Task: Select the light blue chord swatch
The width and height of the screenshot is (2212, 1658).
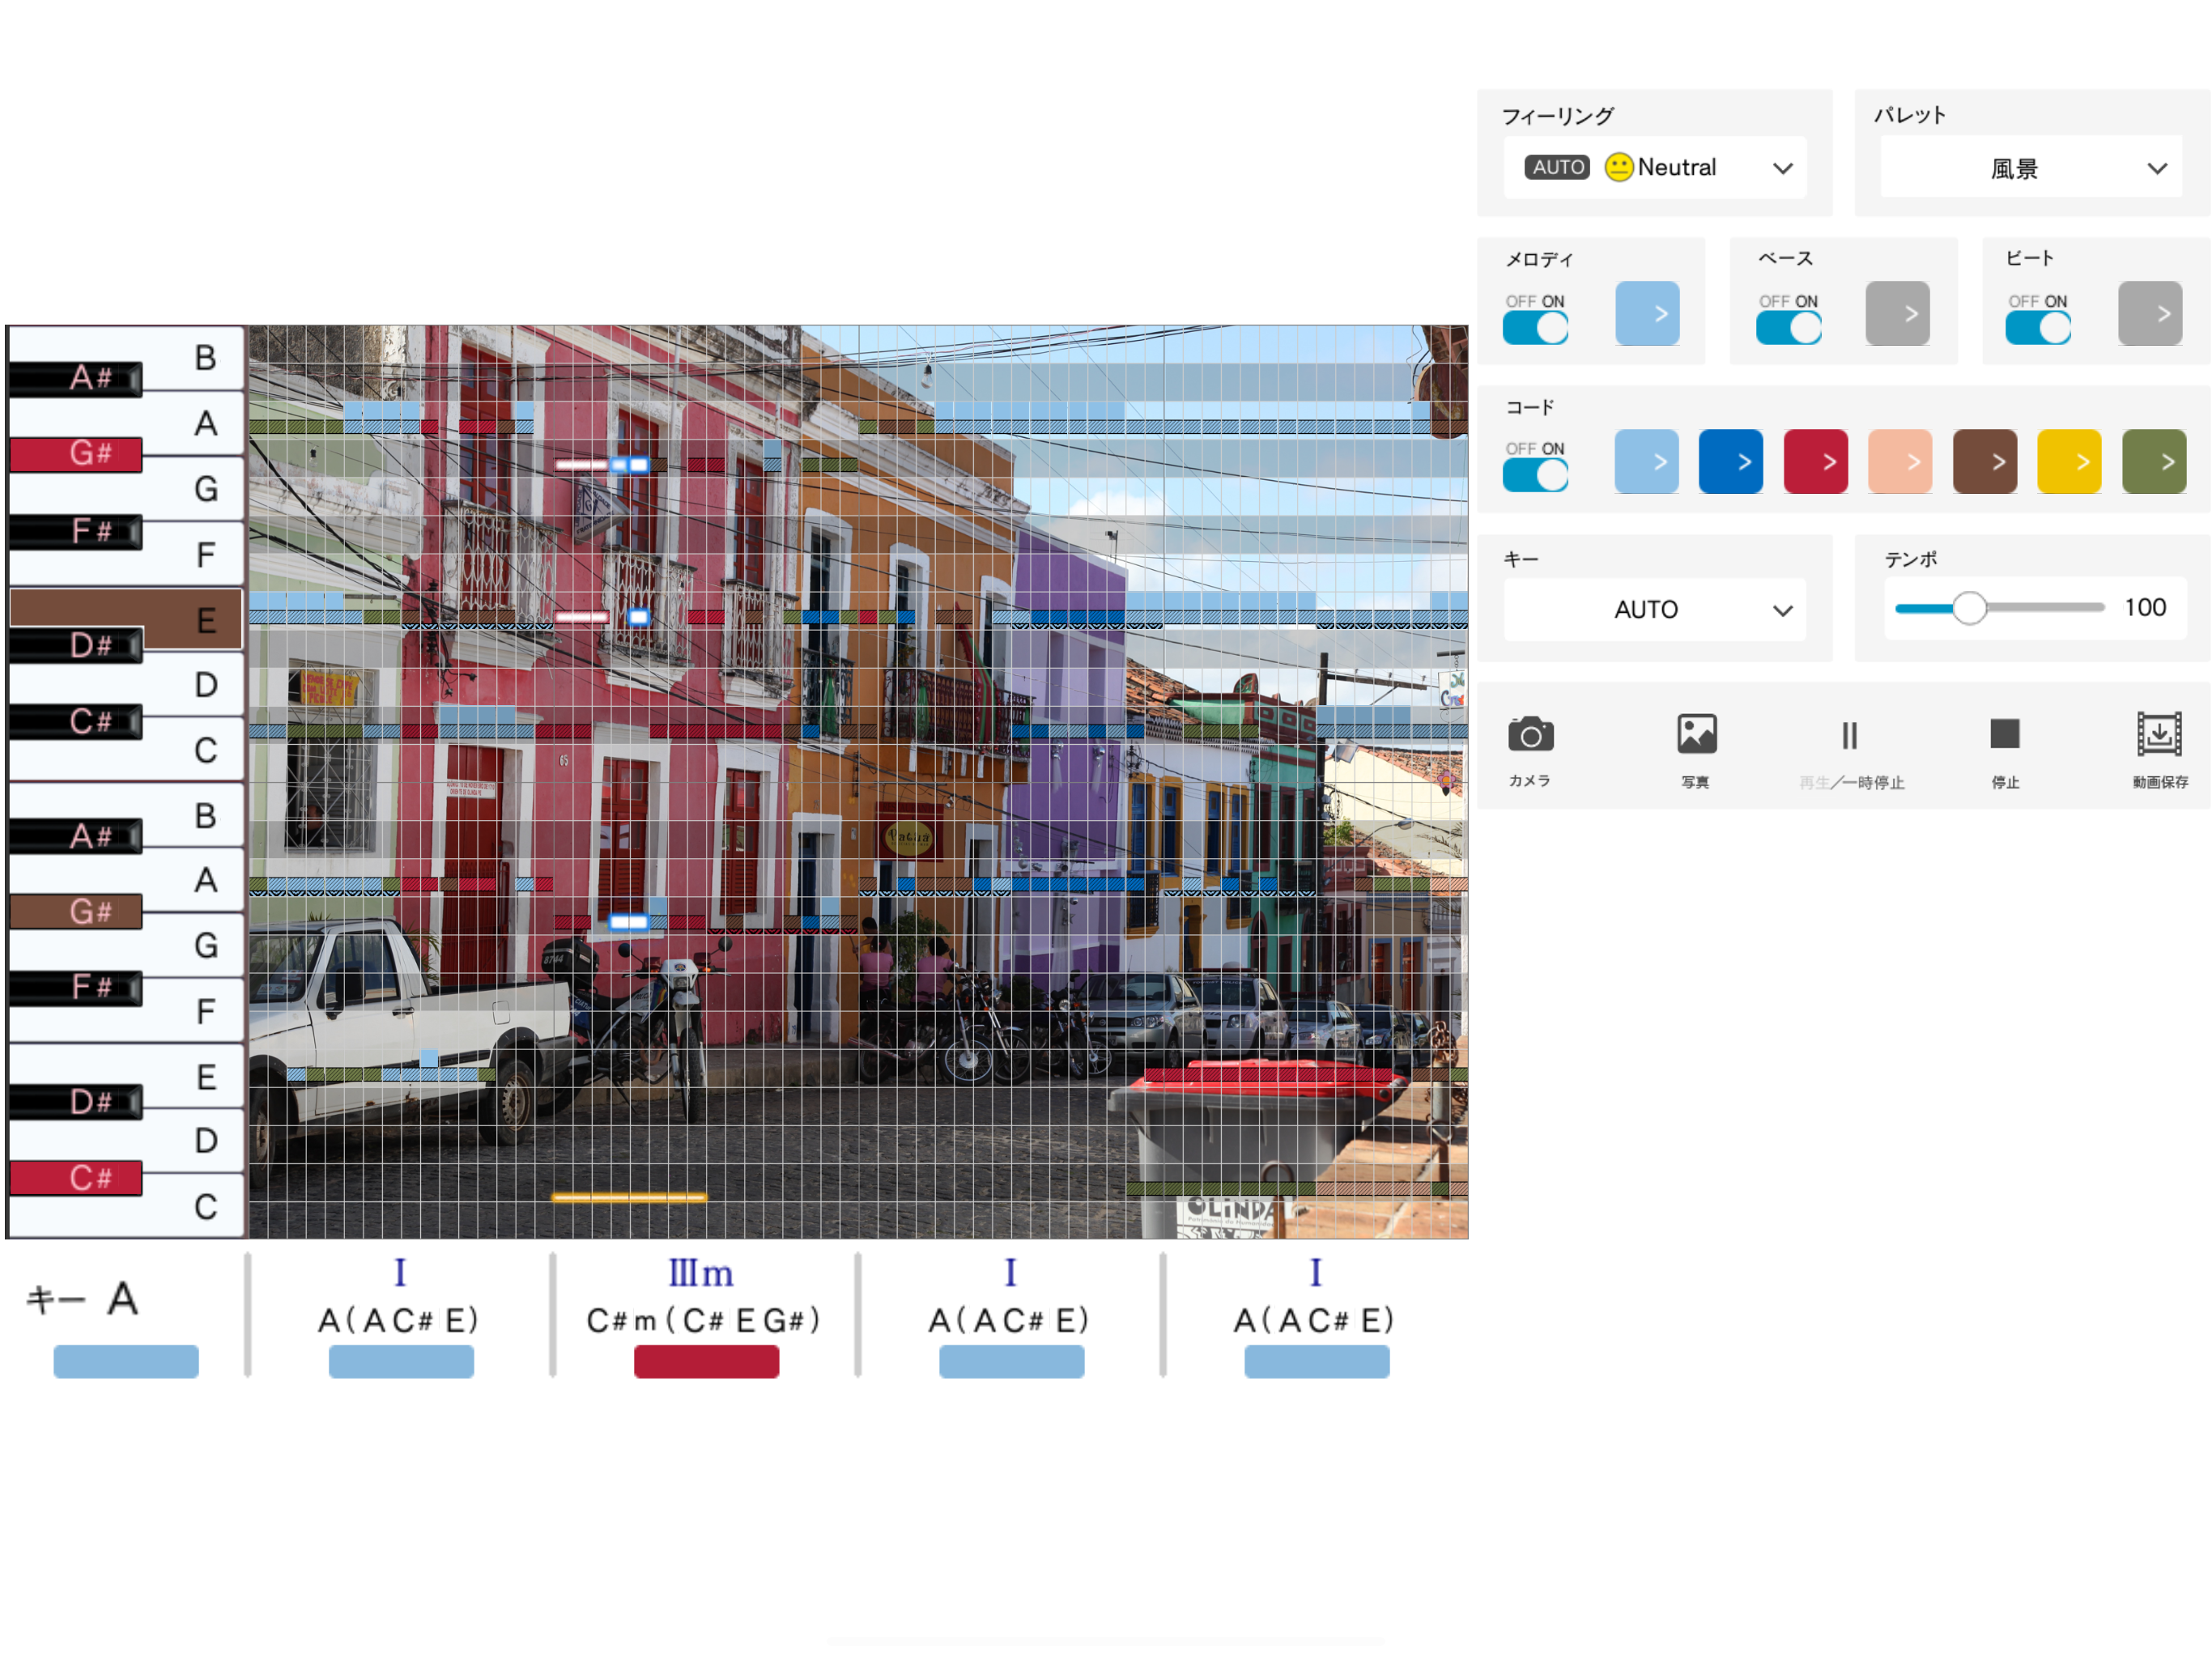Action: (x=1646, y=462)
